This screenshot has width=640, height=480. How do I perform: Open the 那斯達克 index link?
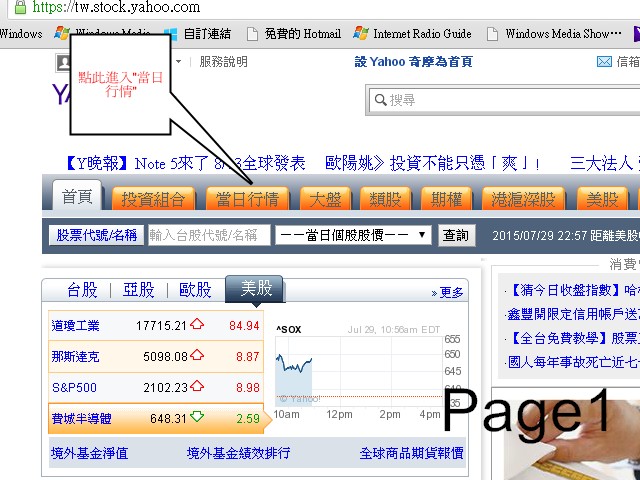pos(76,356)
